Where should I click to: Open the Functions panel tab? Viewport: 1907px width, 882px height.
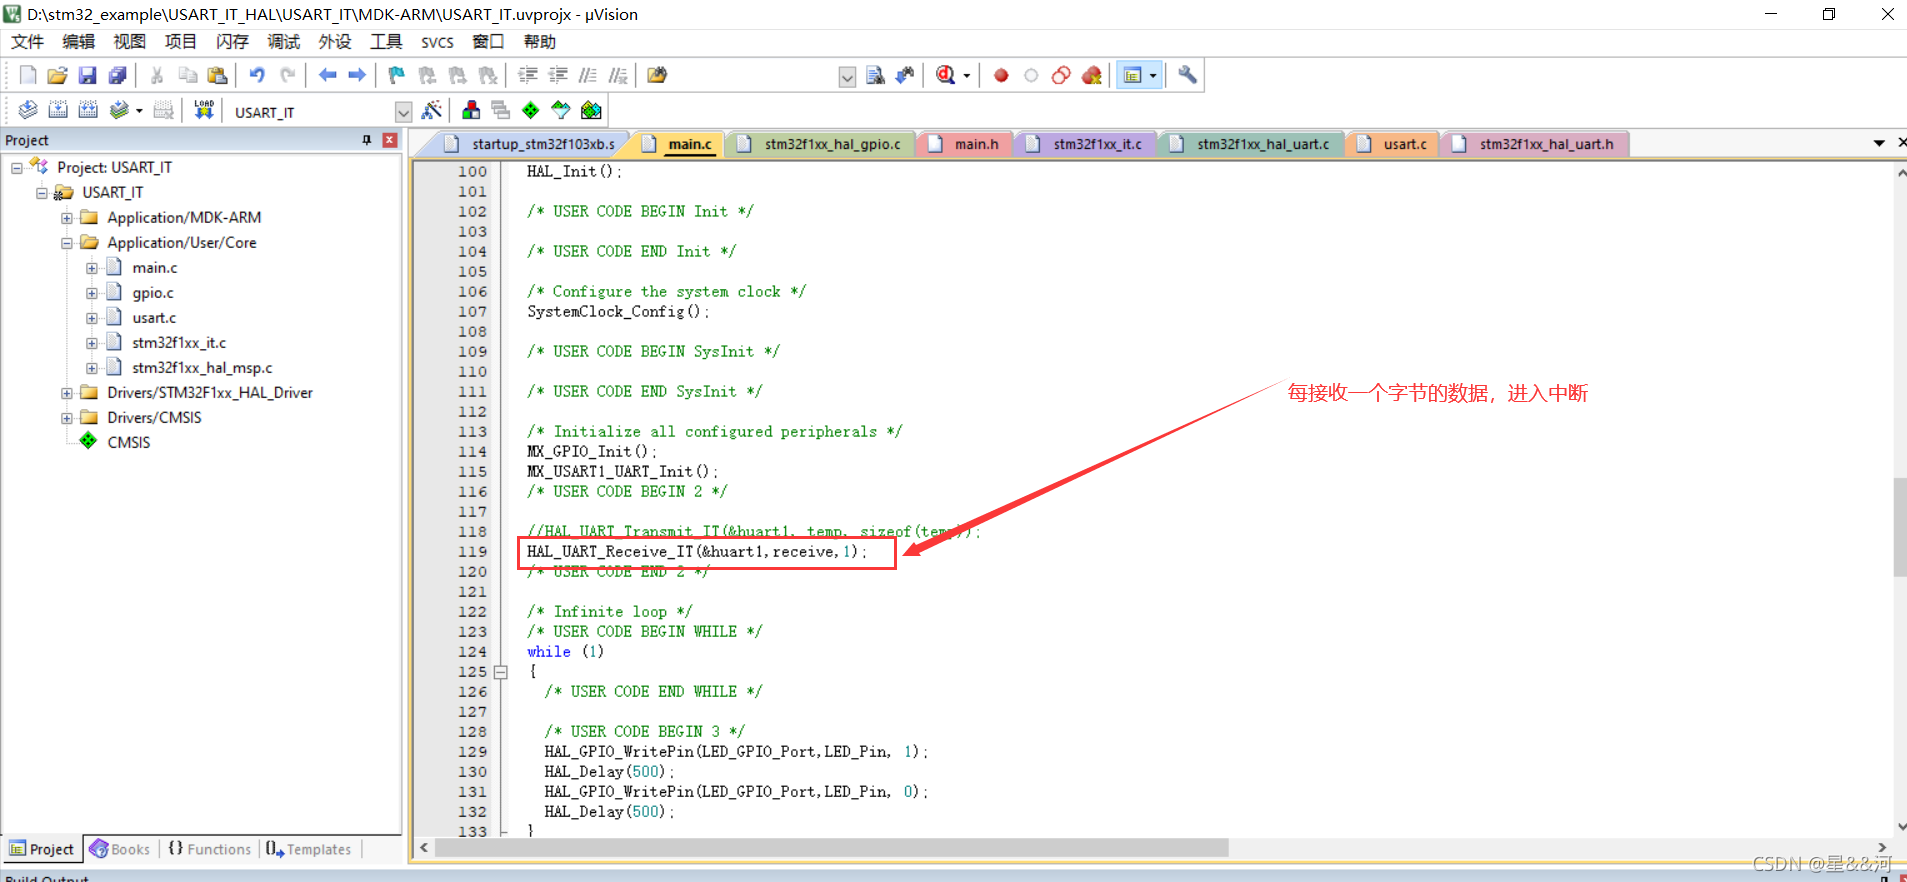point(209,849)
